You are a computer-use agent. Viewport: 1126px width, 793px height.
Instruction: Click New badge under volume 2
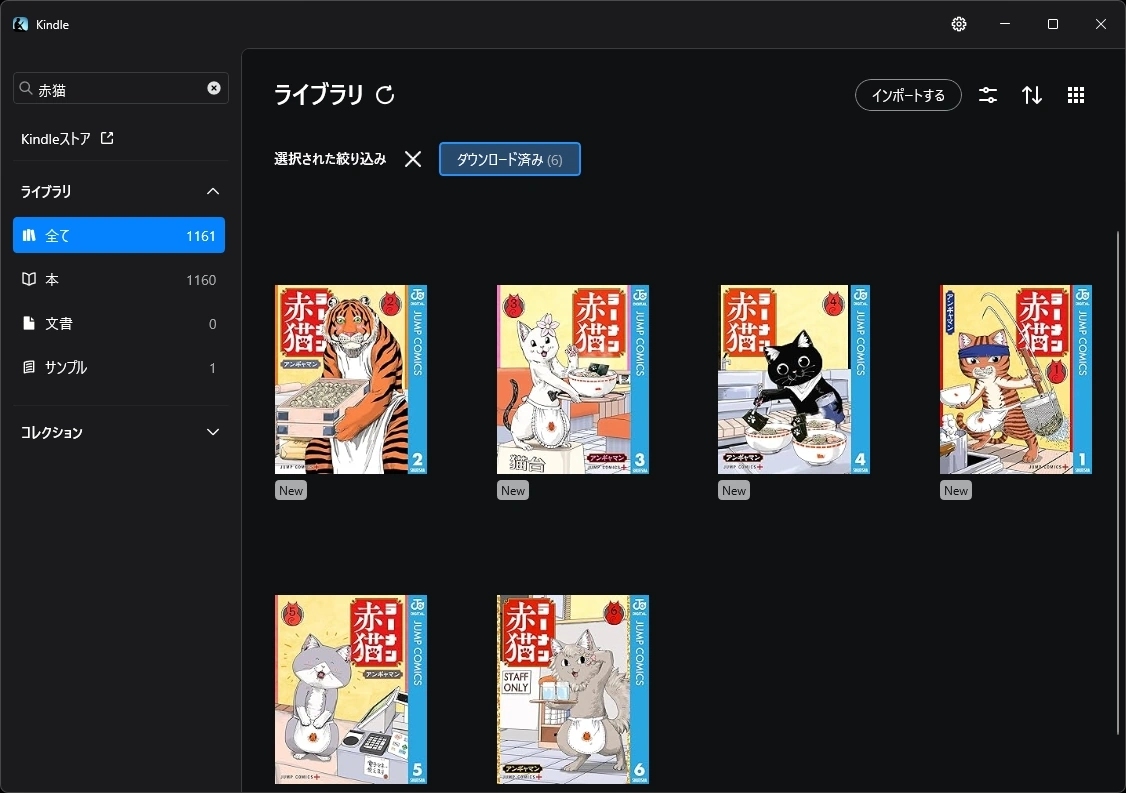point(291,491)
